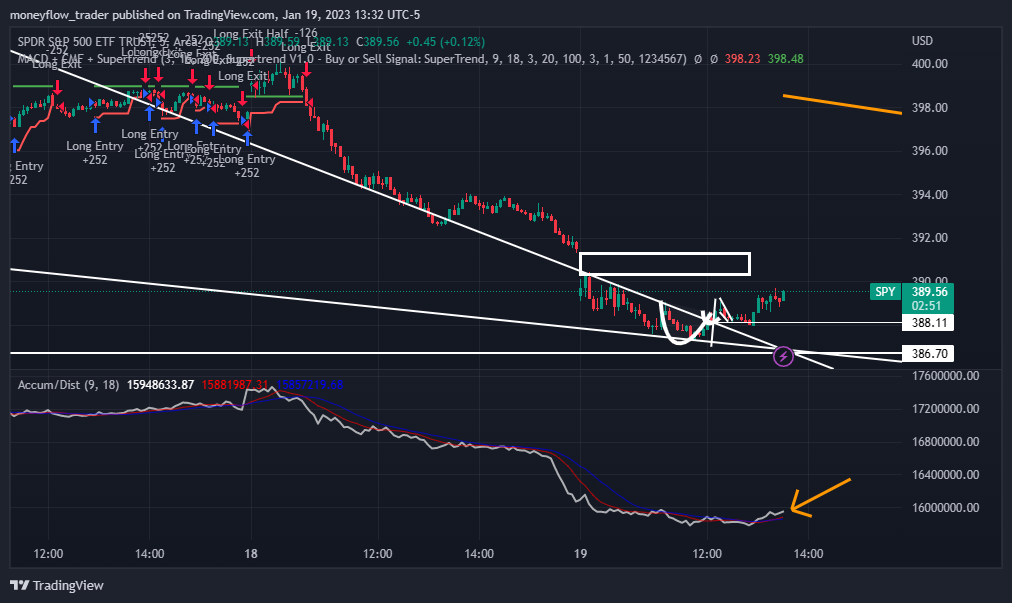Click the 16800000.00 volume axis label
The width and height of the screenshot is (1012, 603).
945,442
